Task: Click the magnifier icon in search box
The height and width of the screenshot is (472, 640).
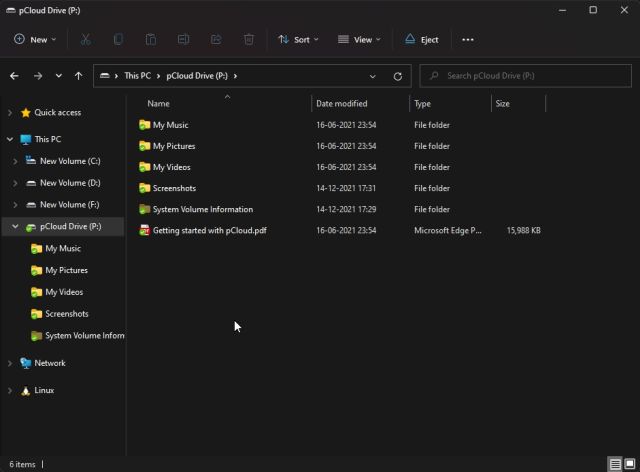Action: pos(434,76)
